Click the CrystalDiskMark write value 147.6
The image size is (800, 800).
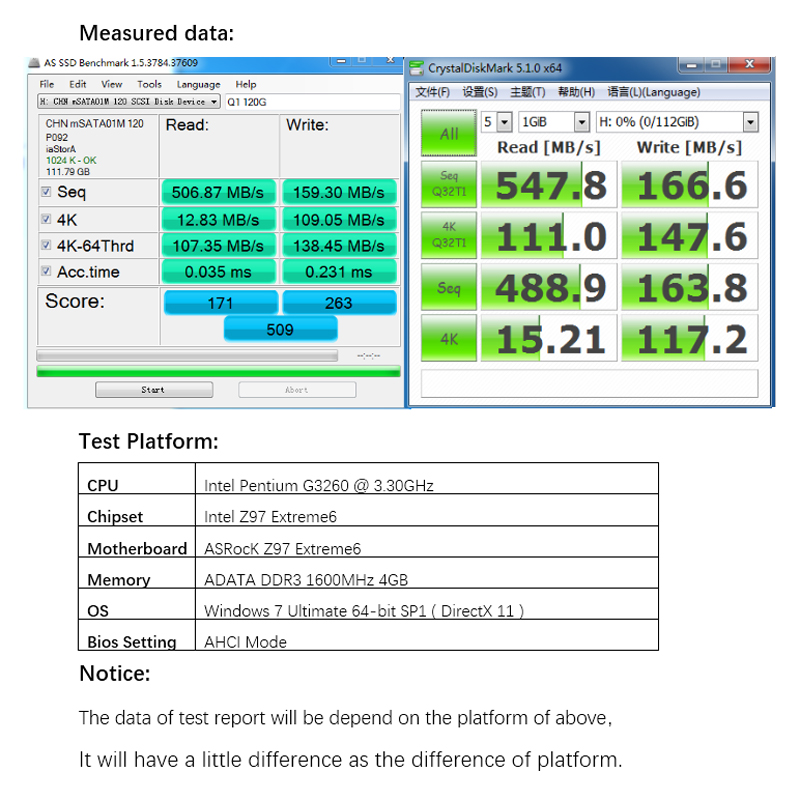coord(690,235)
